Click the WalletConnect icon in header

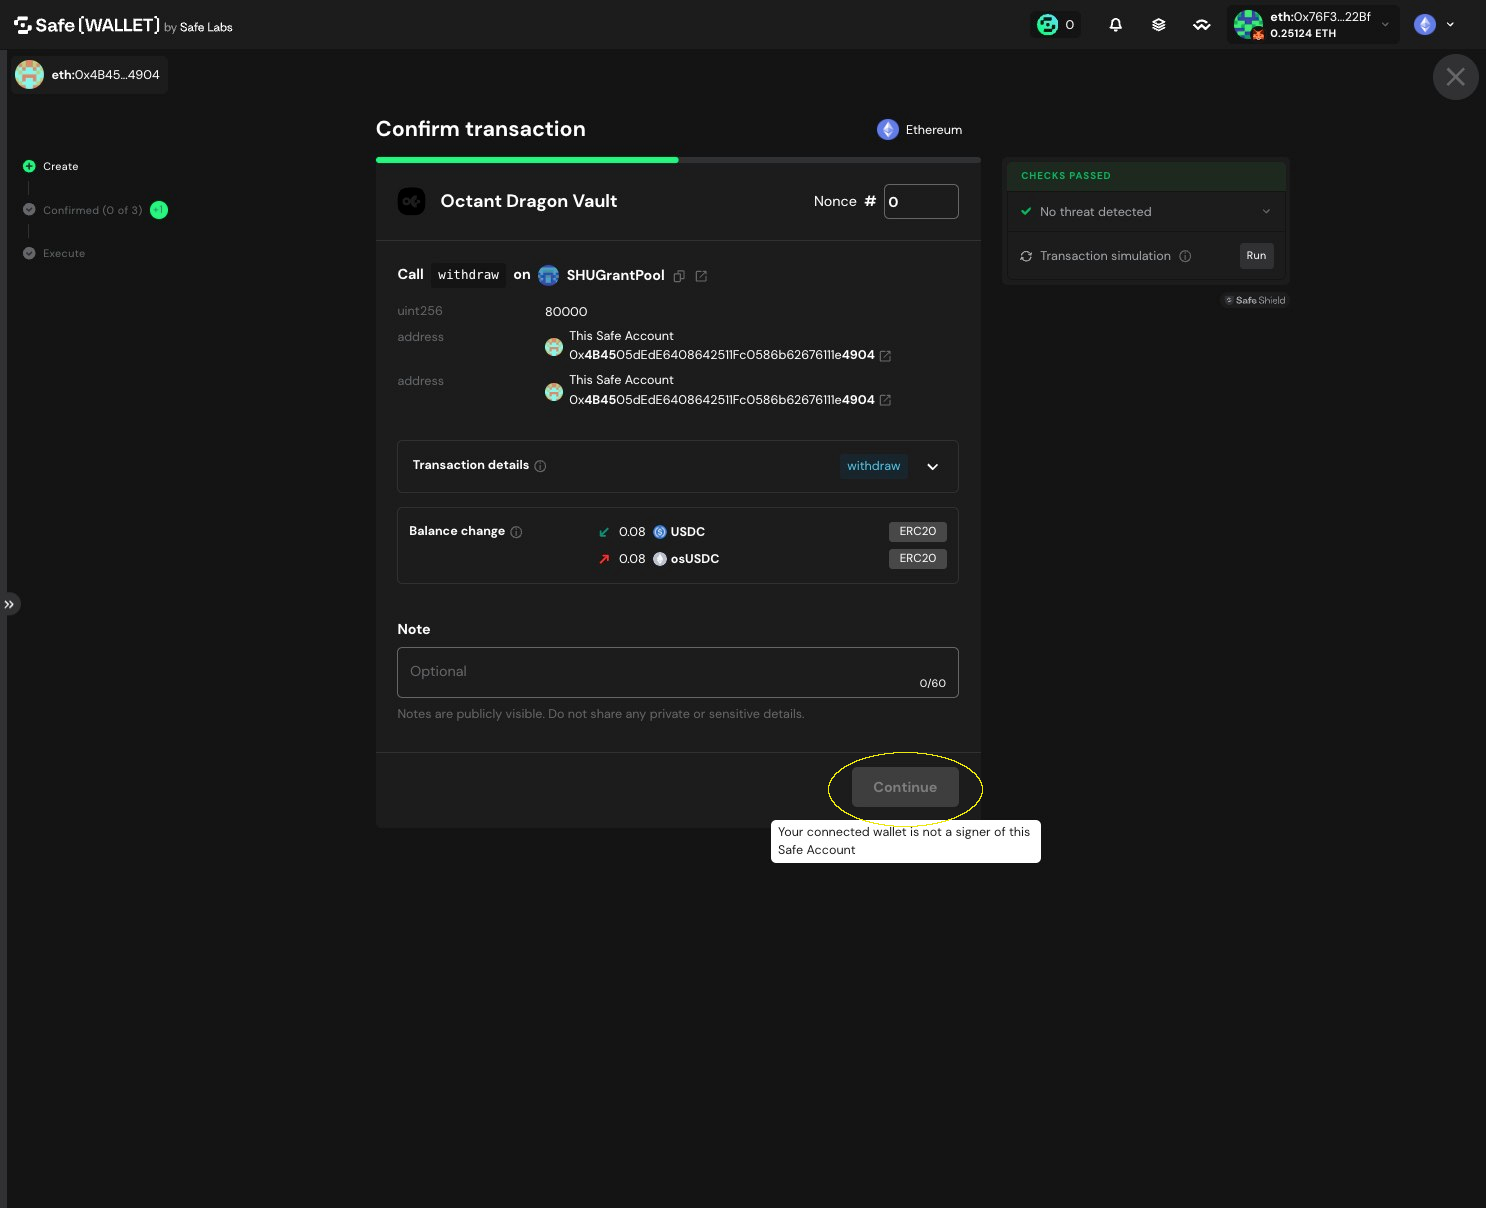coord(1201,25)
